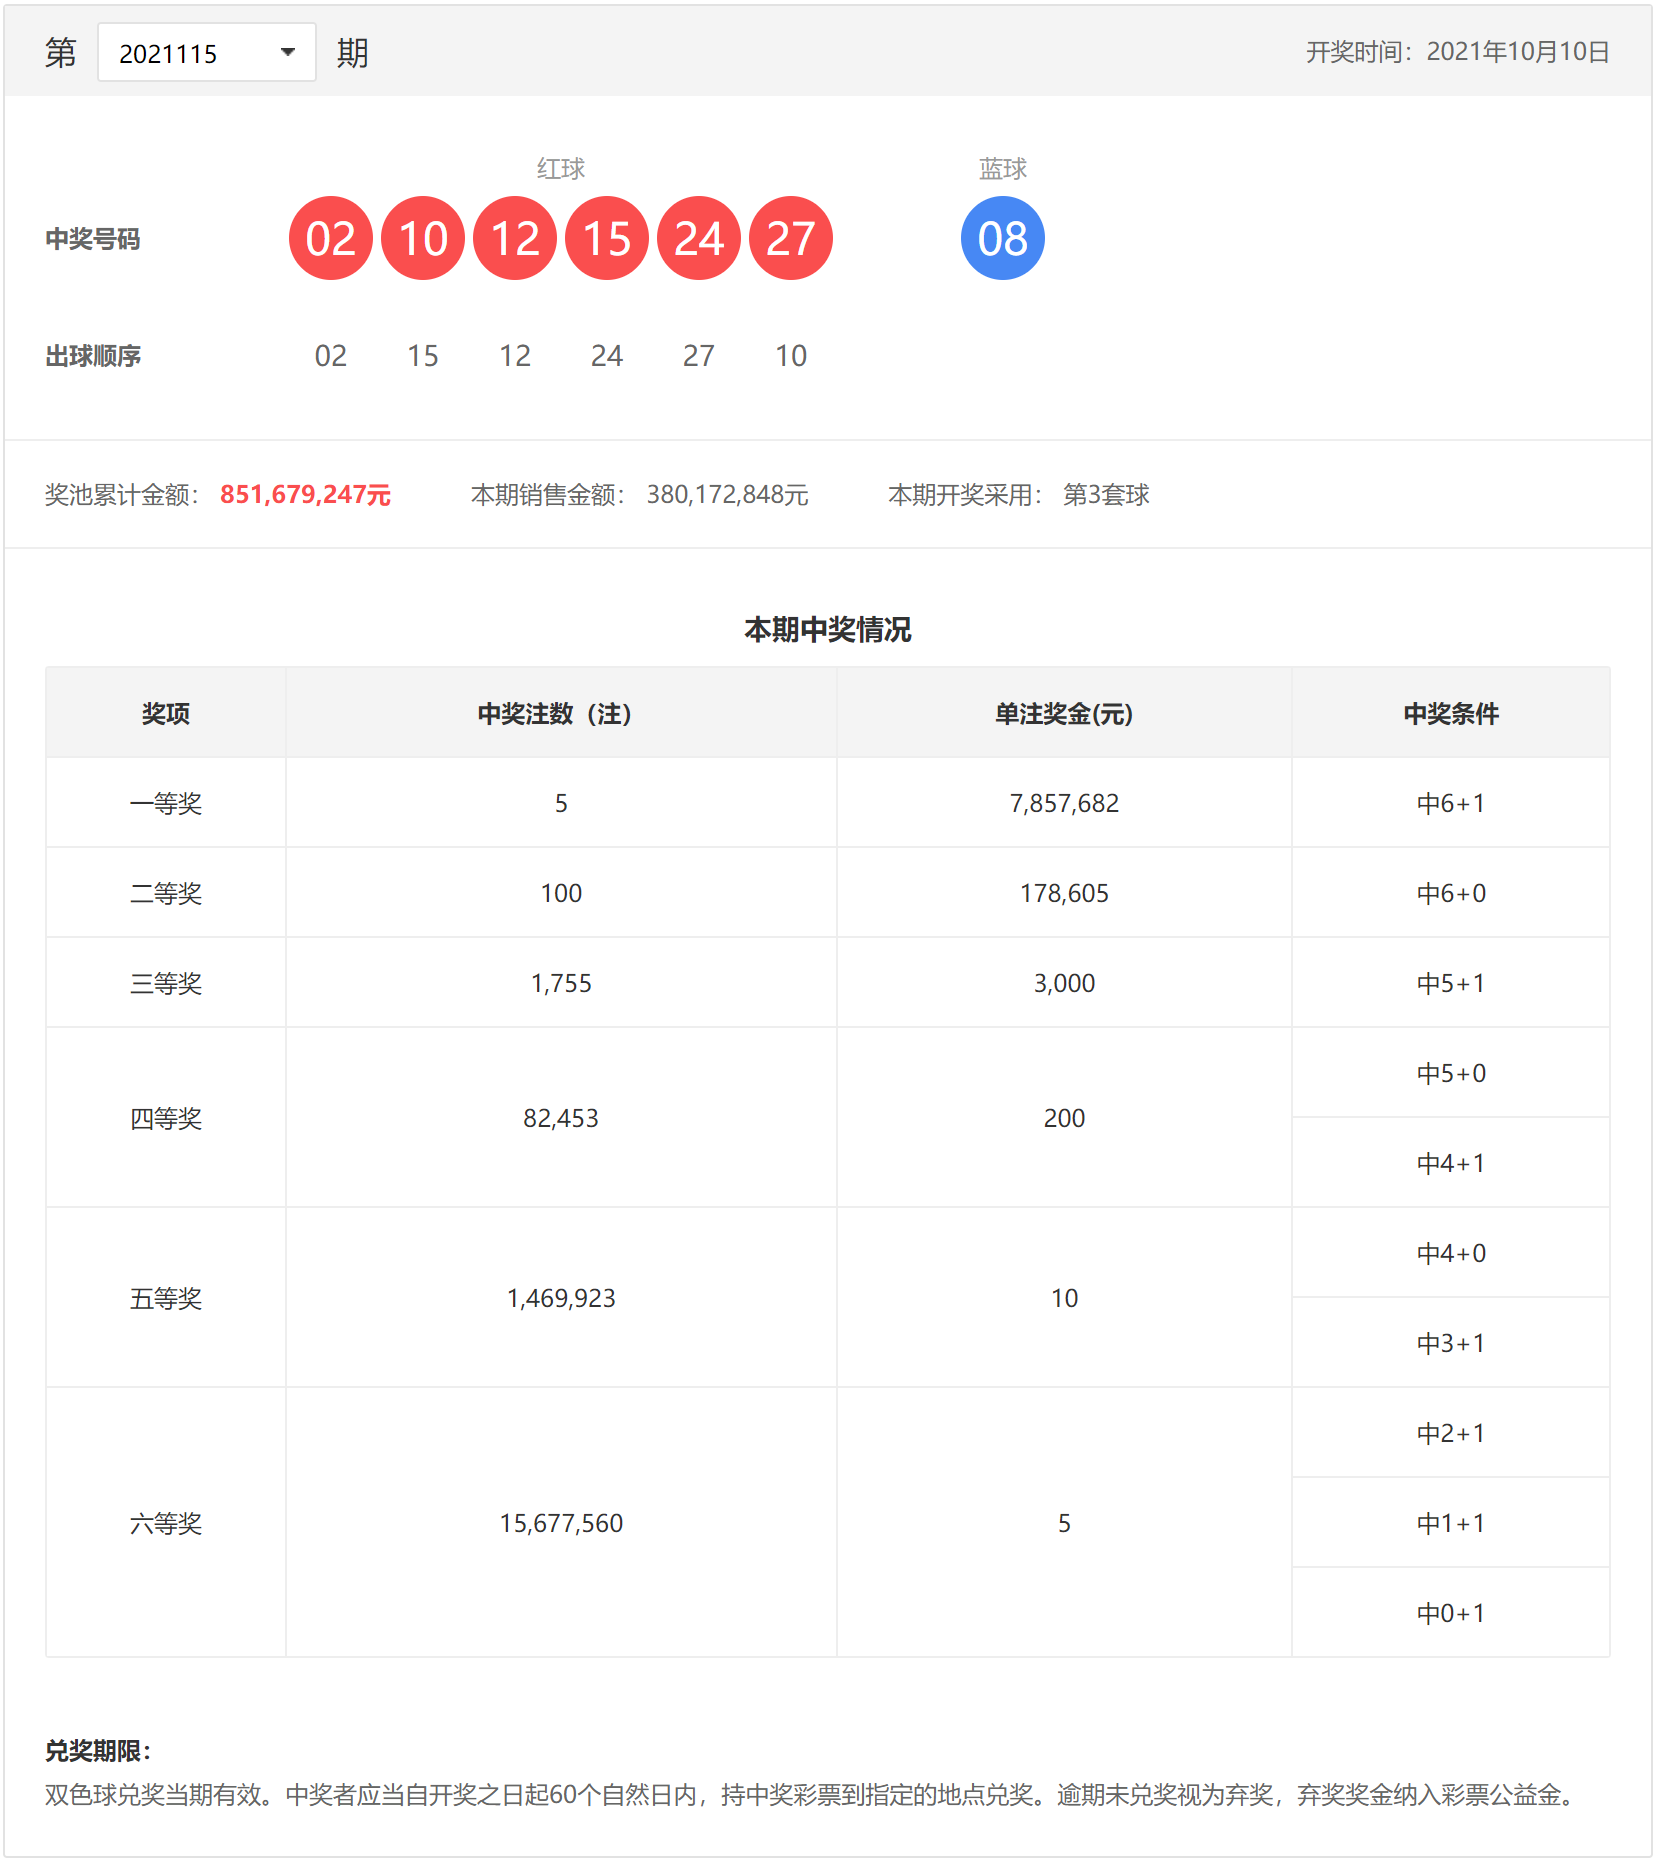The image size is (1657, 1860).
Task: Click the 中奖条件 column header
Action: coord(1450,714)
